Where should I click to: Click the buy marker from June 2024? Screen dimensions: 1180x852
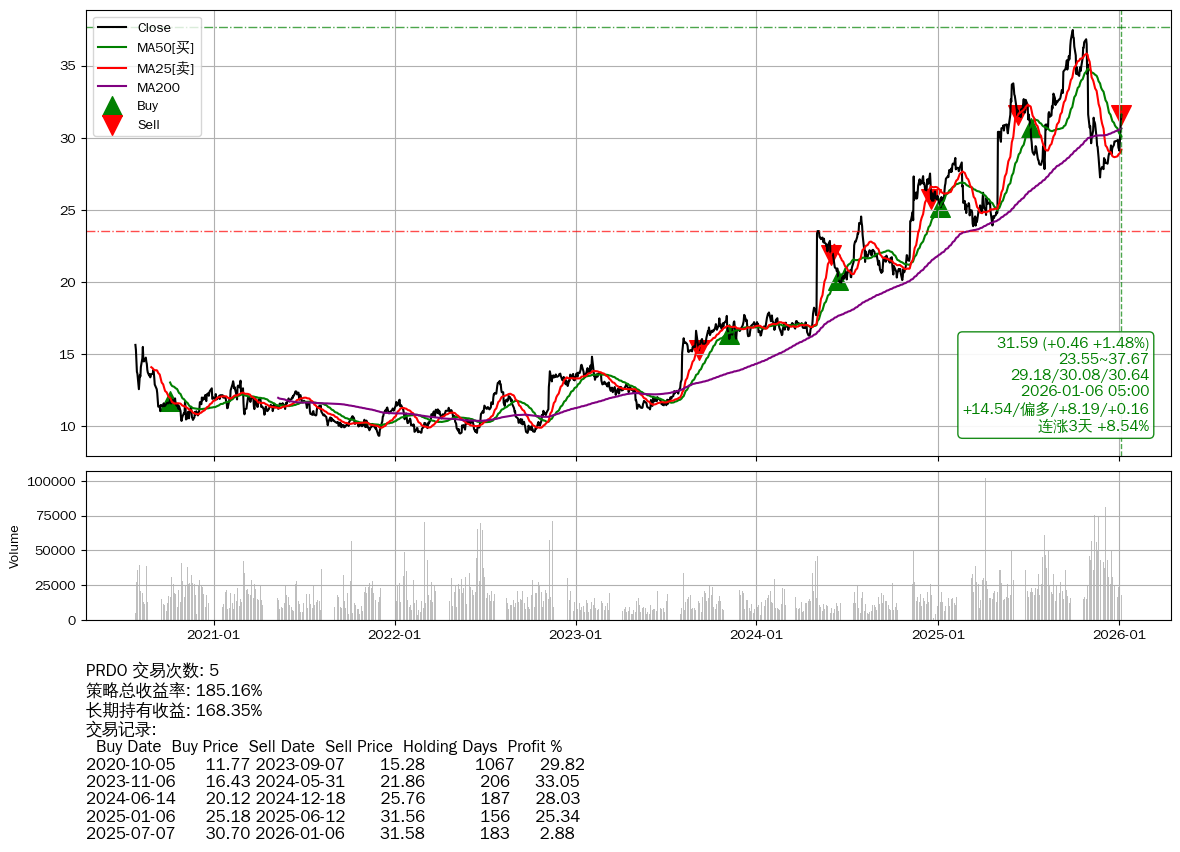(838, 282)
